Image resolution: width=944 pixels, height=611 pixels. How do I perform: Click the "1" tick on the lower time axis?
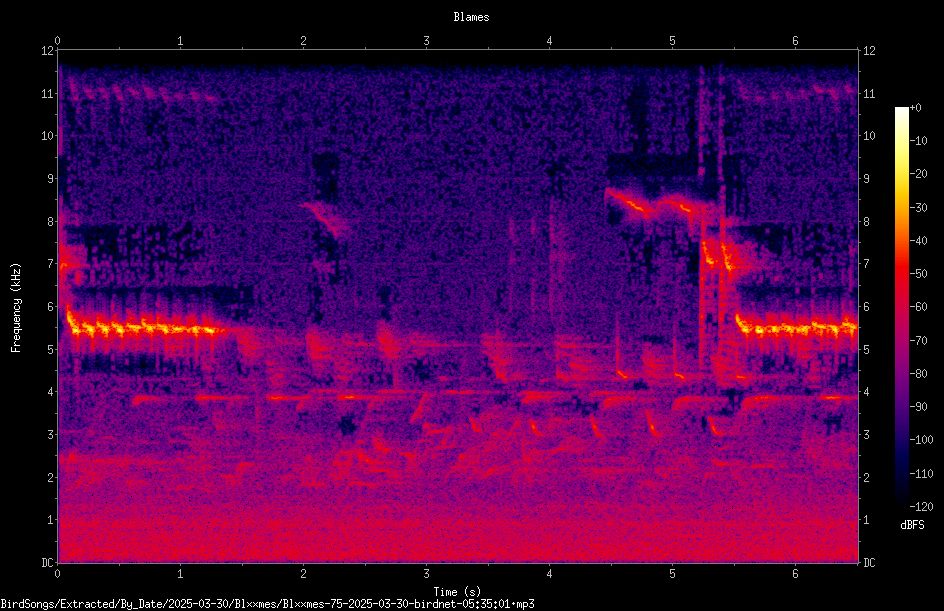coord(181,574)
